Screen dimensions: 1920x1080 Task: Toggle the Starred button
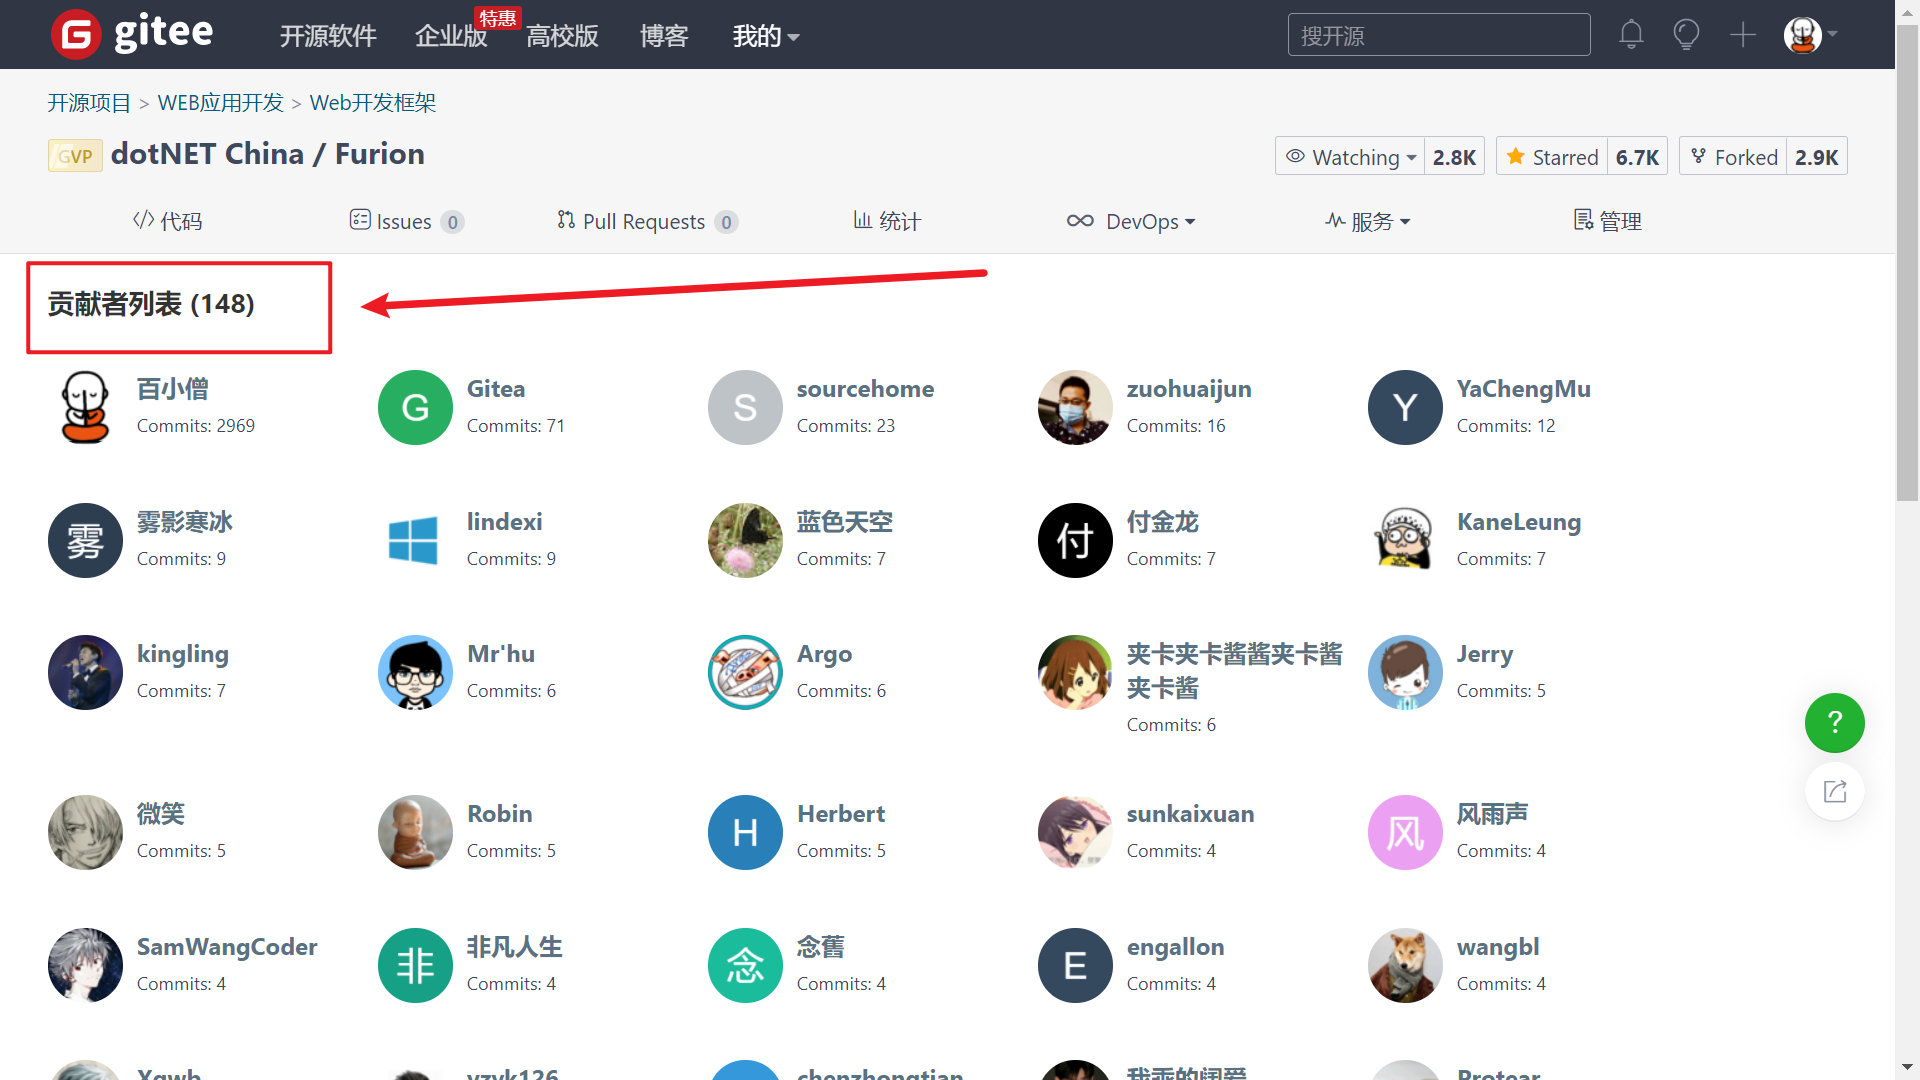[1552, 157]
